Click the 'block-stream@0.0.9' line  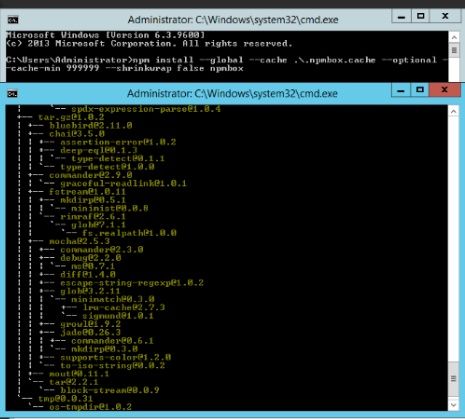(110, 391)
